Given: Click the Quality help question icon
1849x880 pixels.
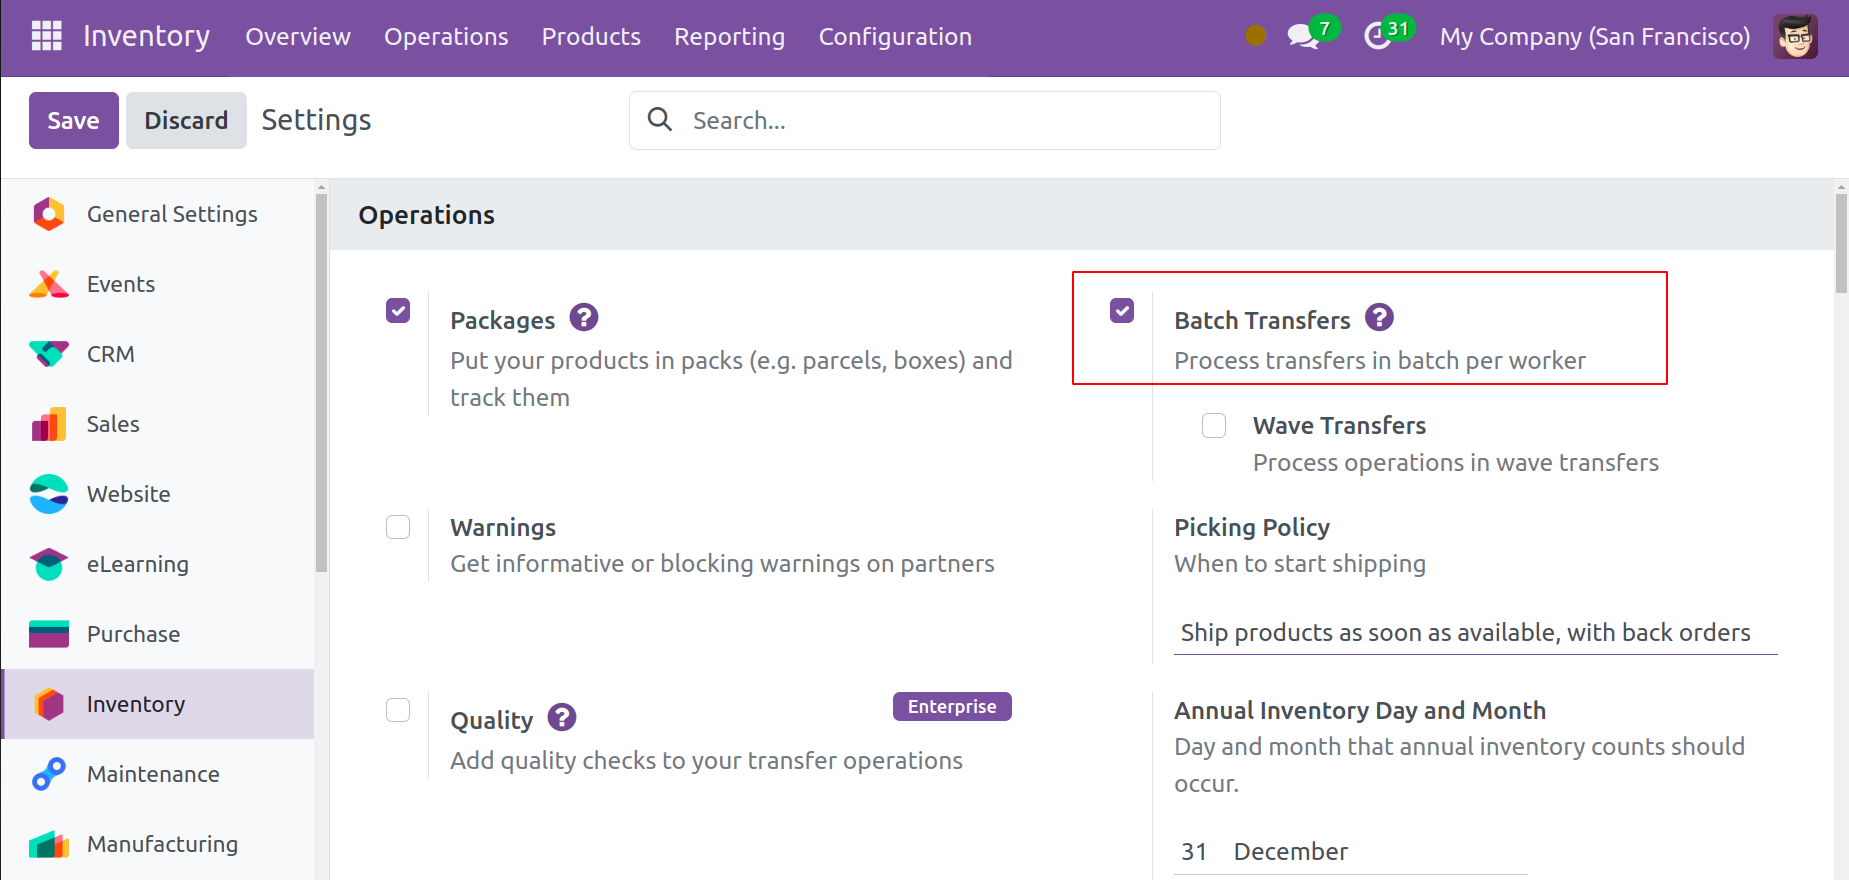Looking at the screenshot, I should point(562,718).
